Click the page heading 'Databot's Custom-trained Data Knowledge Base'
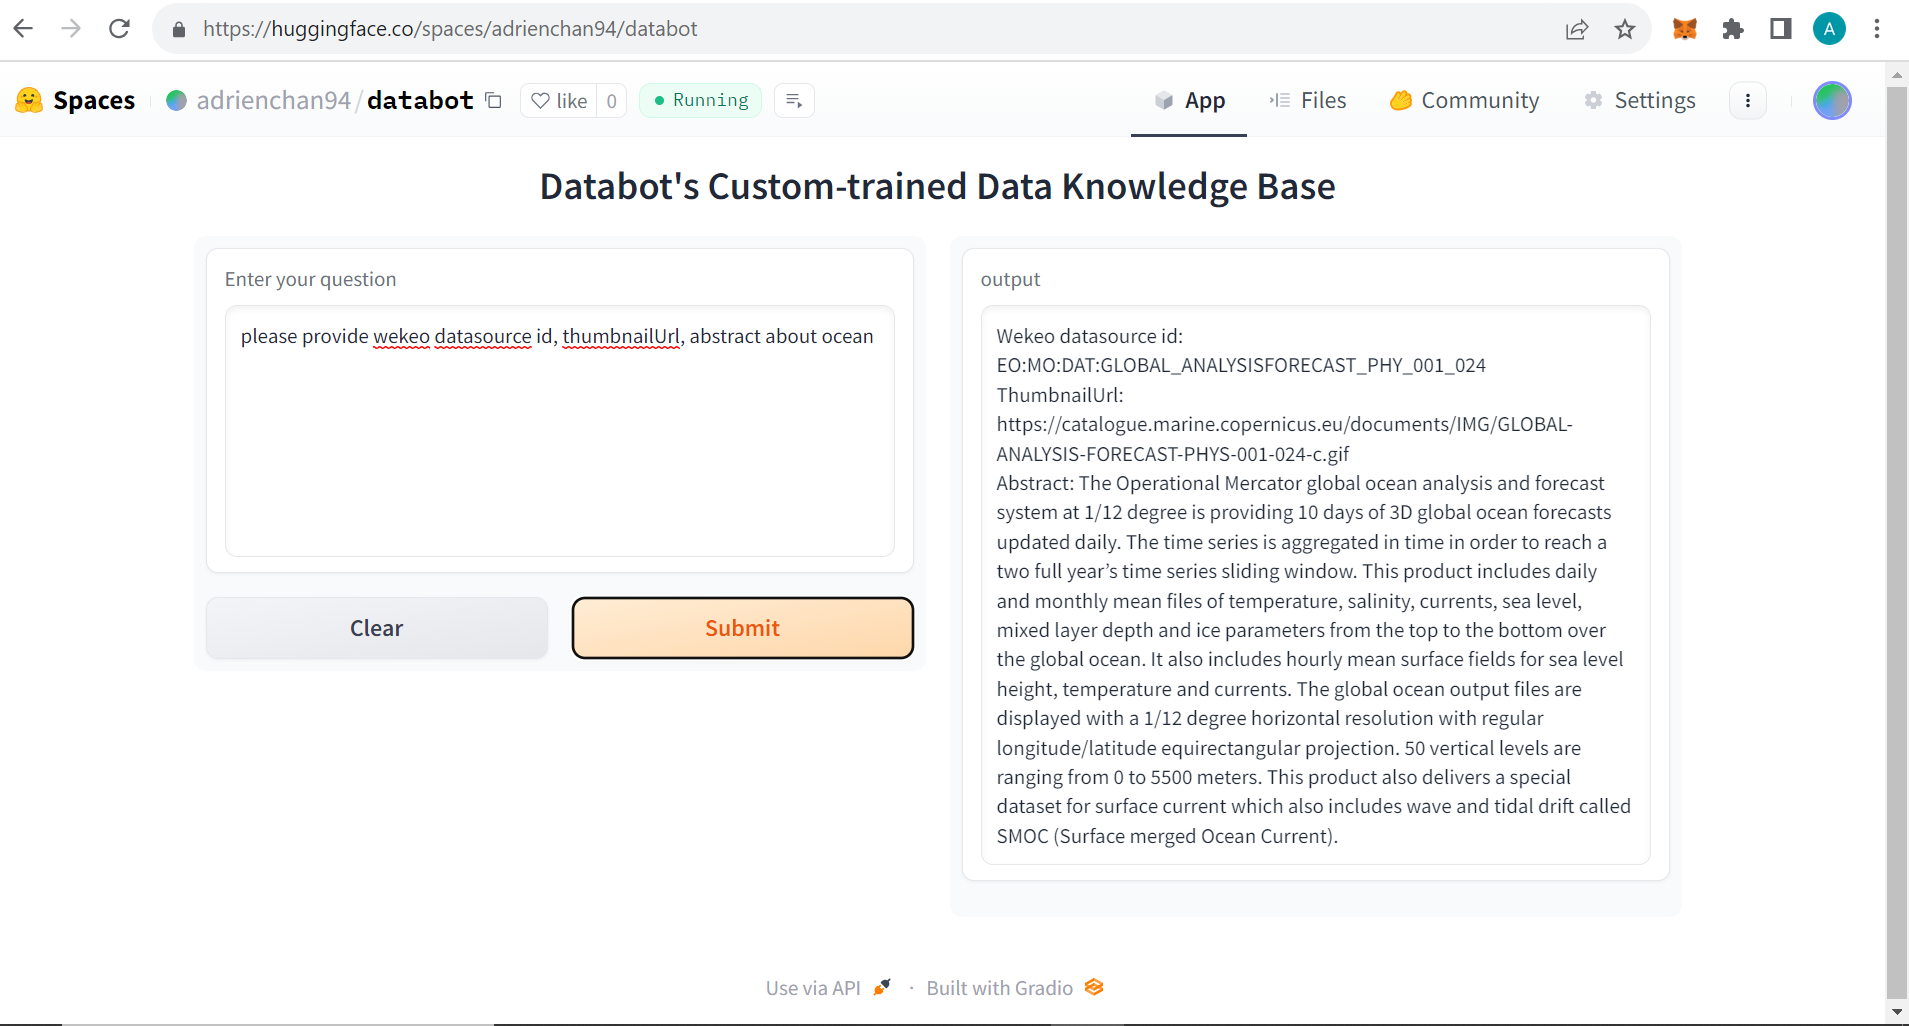Viewport: 1909px width, 1026px height. coord(938,187)
